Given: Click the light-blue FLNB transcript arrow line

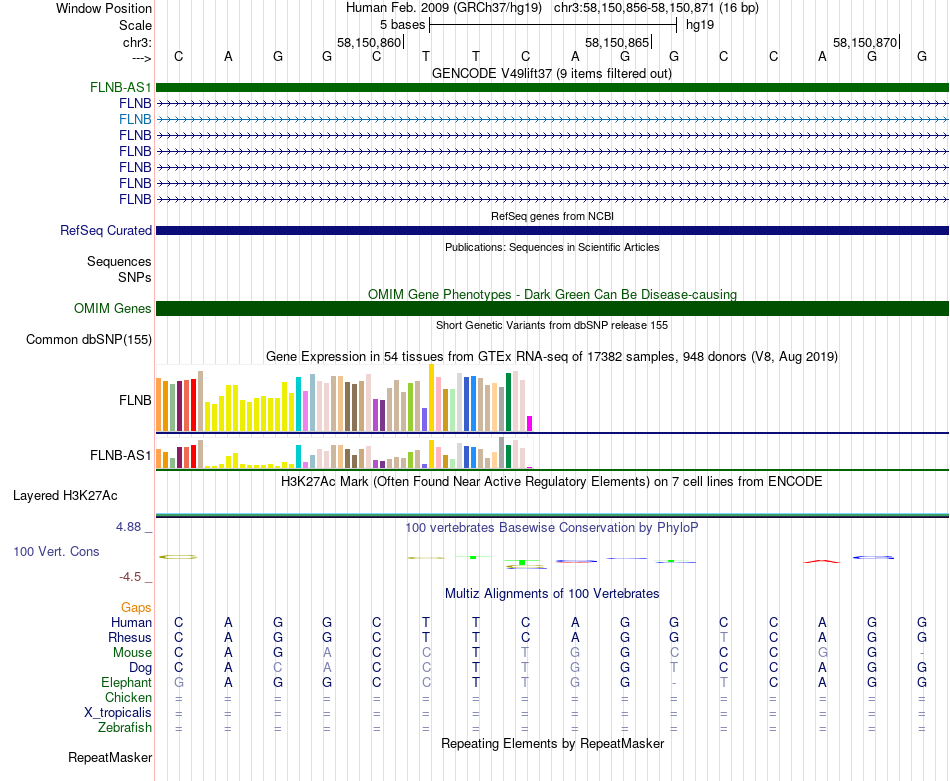Looking at the screenshot, I should (552, 119).
